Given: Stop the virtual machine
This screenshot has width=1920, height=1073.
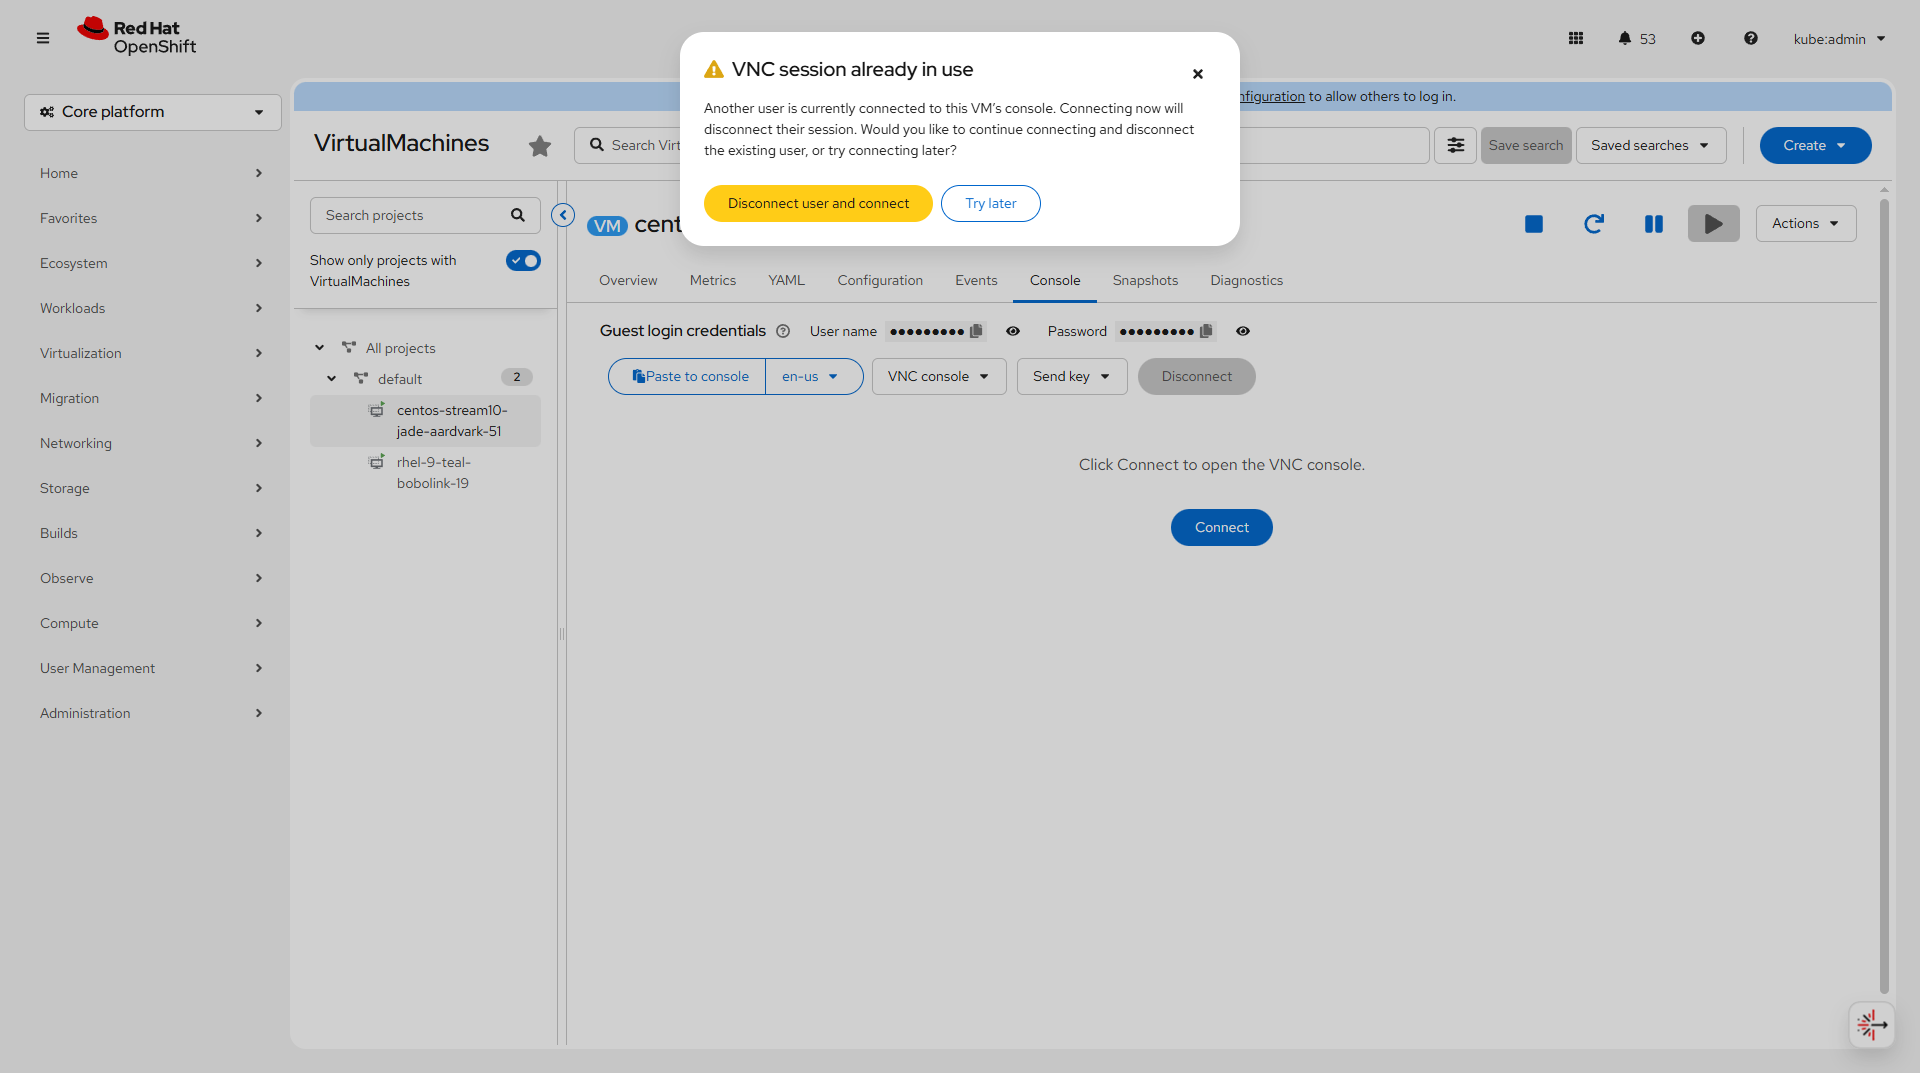Looking at the screenshot, I should point(1534,224).
